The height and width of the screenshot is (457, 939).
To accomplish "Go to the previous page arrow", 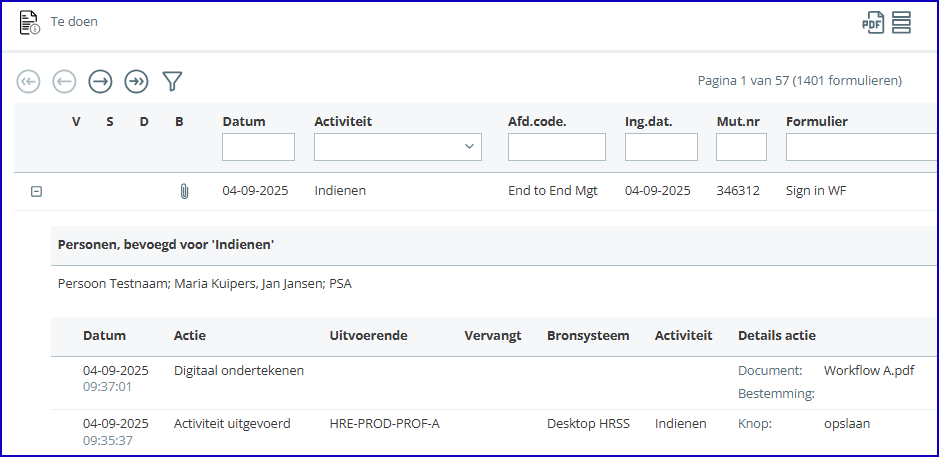I will [x=65, y=81].
